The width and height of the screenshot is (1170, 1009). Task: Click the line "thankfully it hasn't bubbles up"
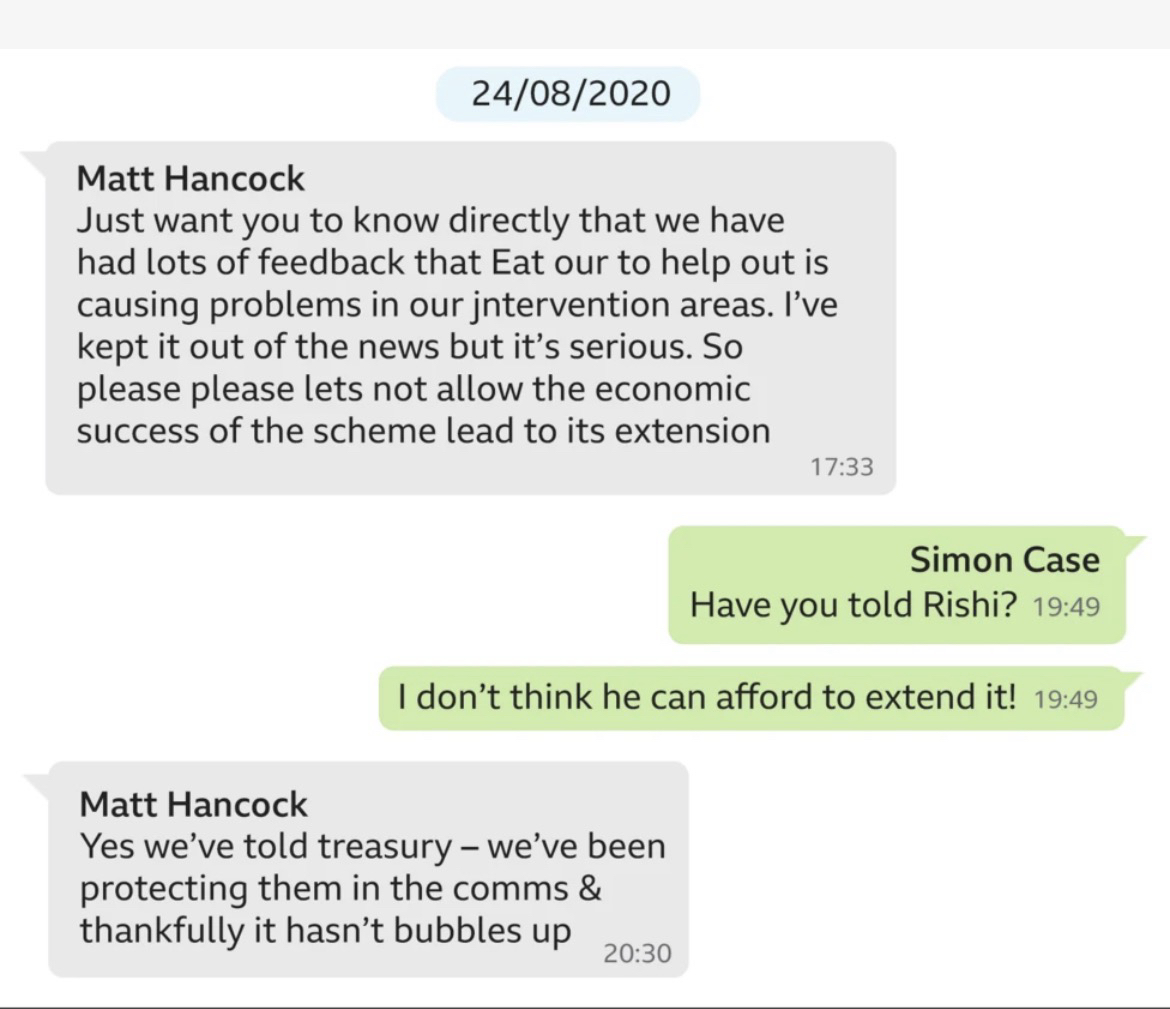point(326,930)
